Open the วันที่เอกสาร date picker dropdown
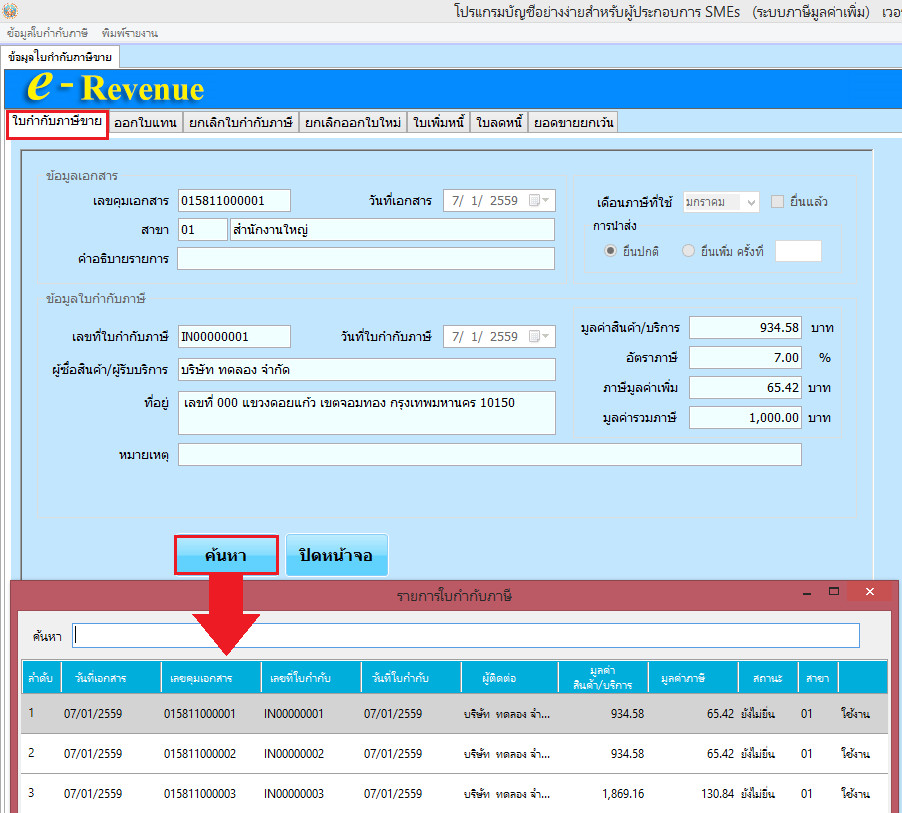This screenshot has height=813, width=902. coord(538,201)
